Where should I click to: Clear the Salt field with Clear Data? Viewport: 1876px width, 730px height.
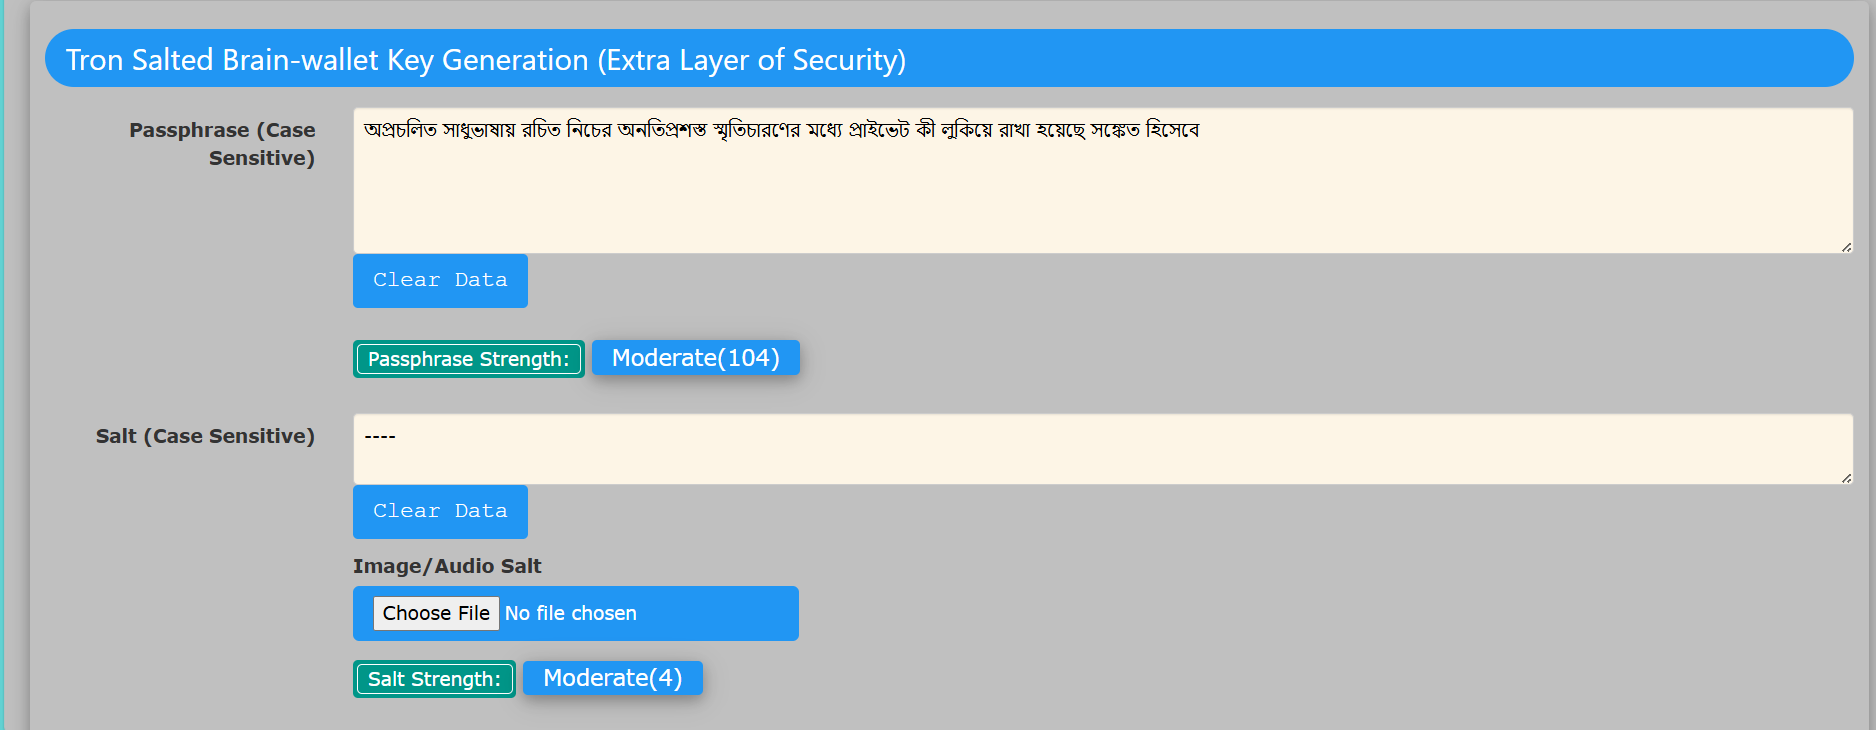440,512
